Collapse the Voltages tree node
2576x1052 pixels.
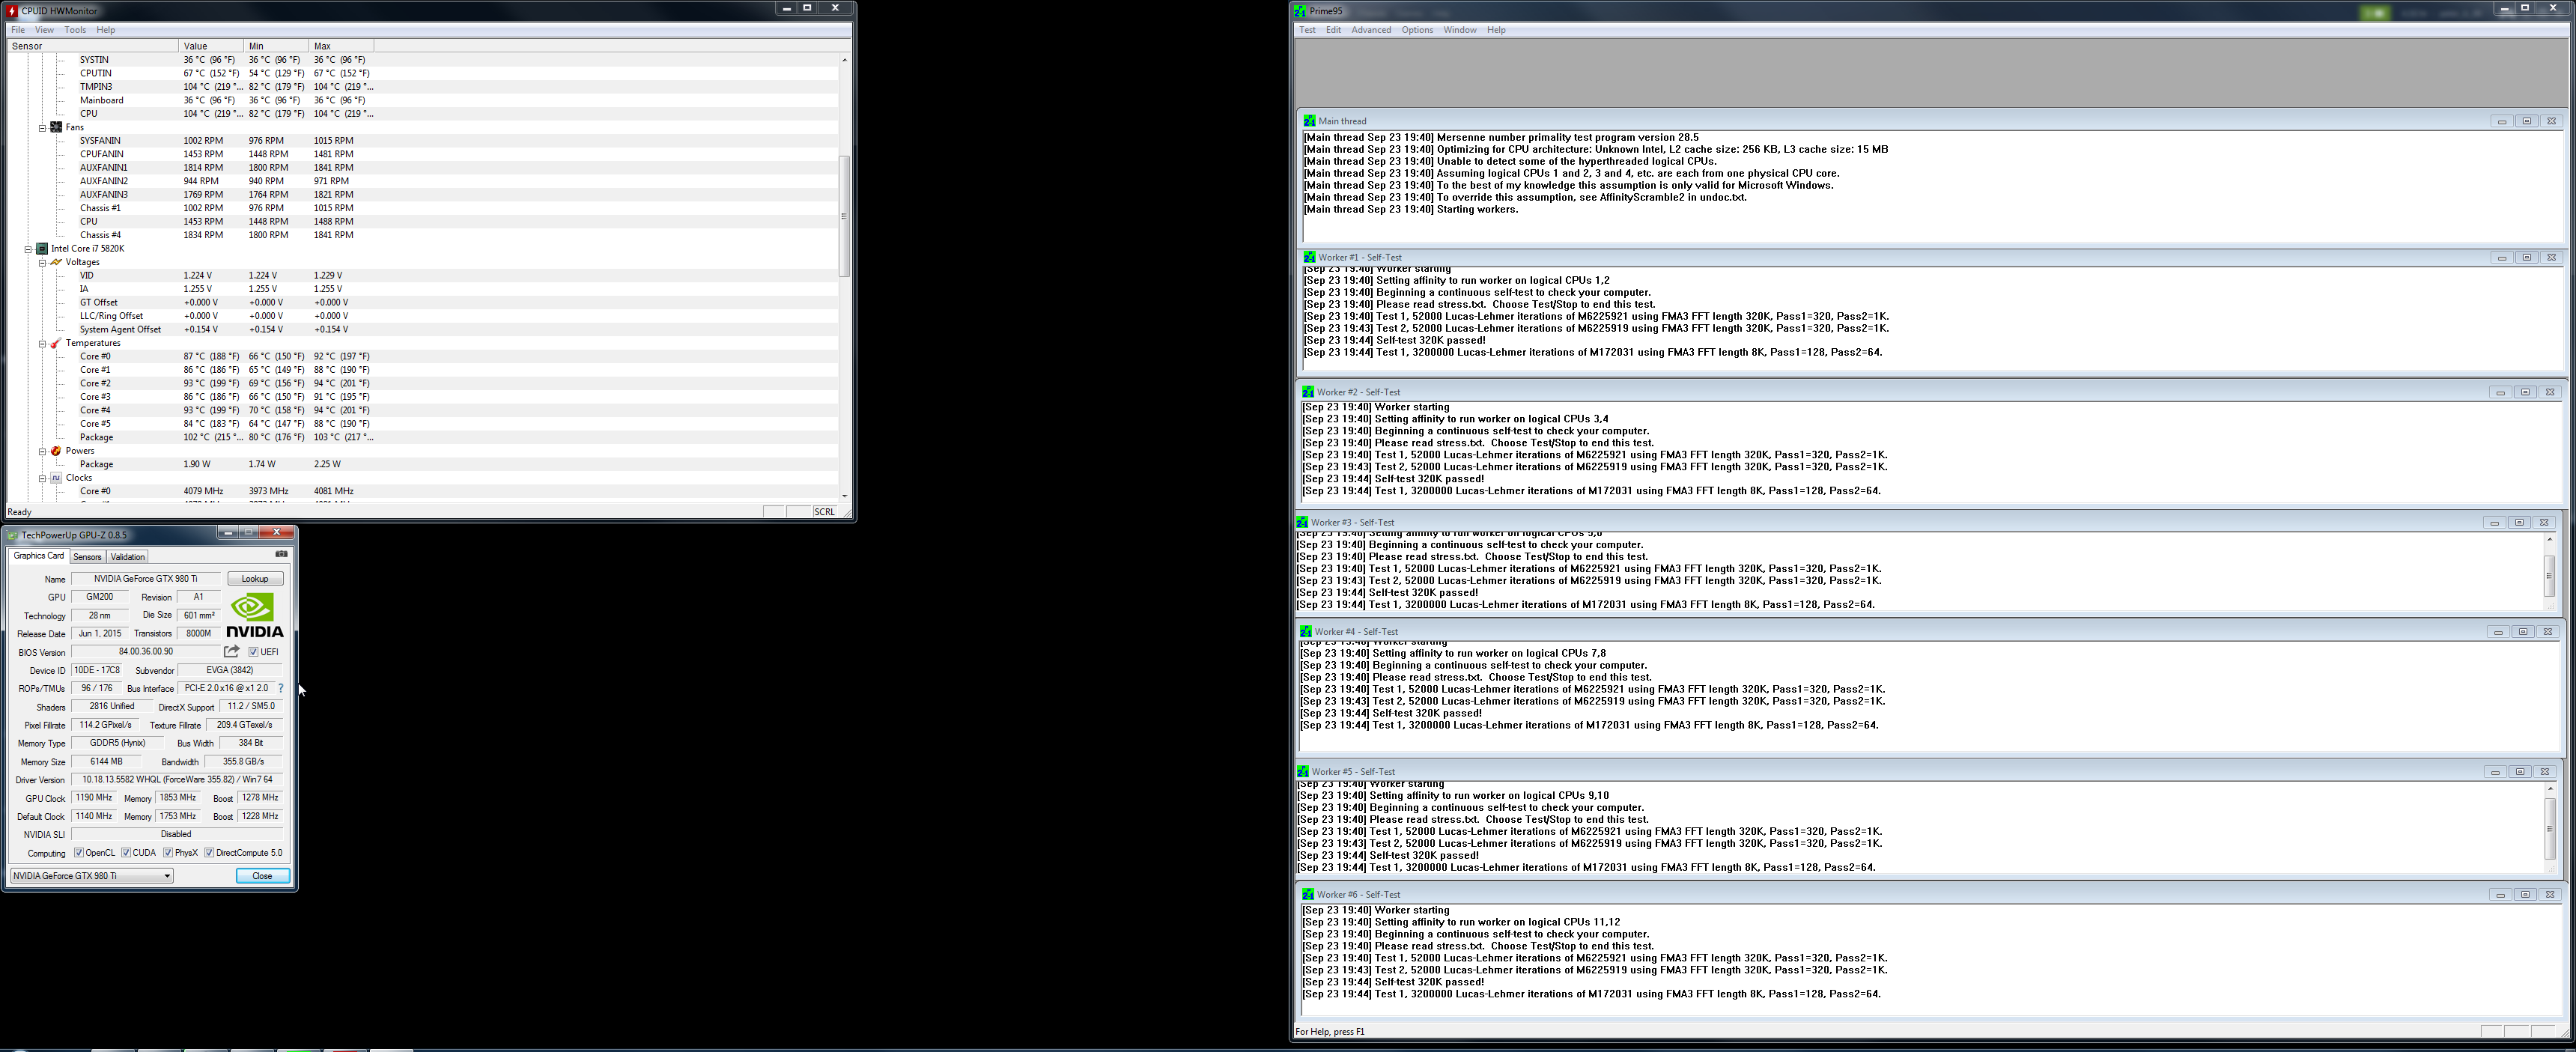[x=42, y=263]
